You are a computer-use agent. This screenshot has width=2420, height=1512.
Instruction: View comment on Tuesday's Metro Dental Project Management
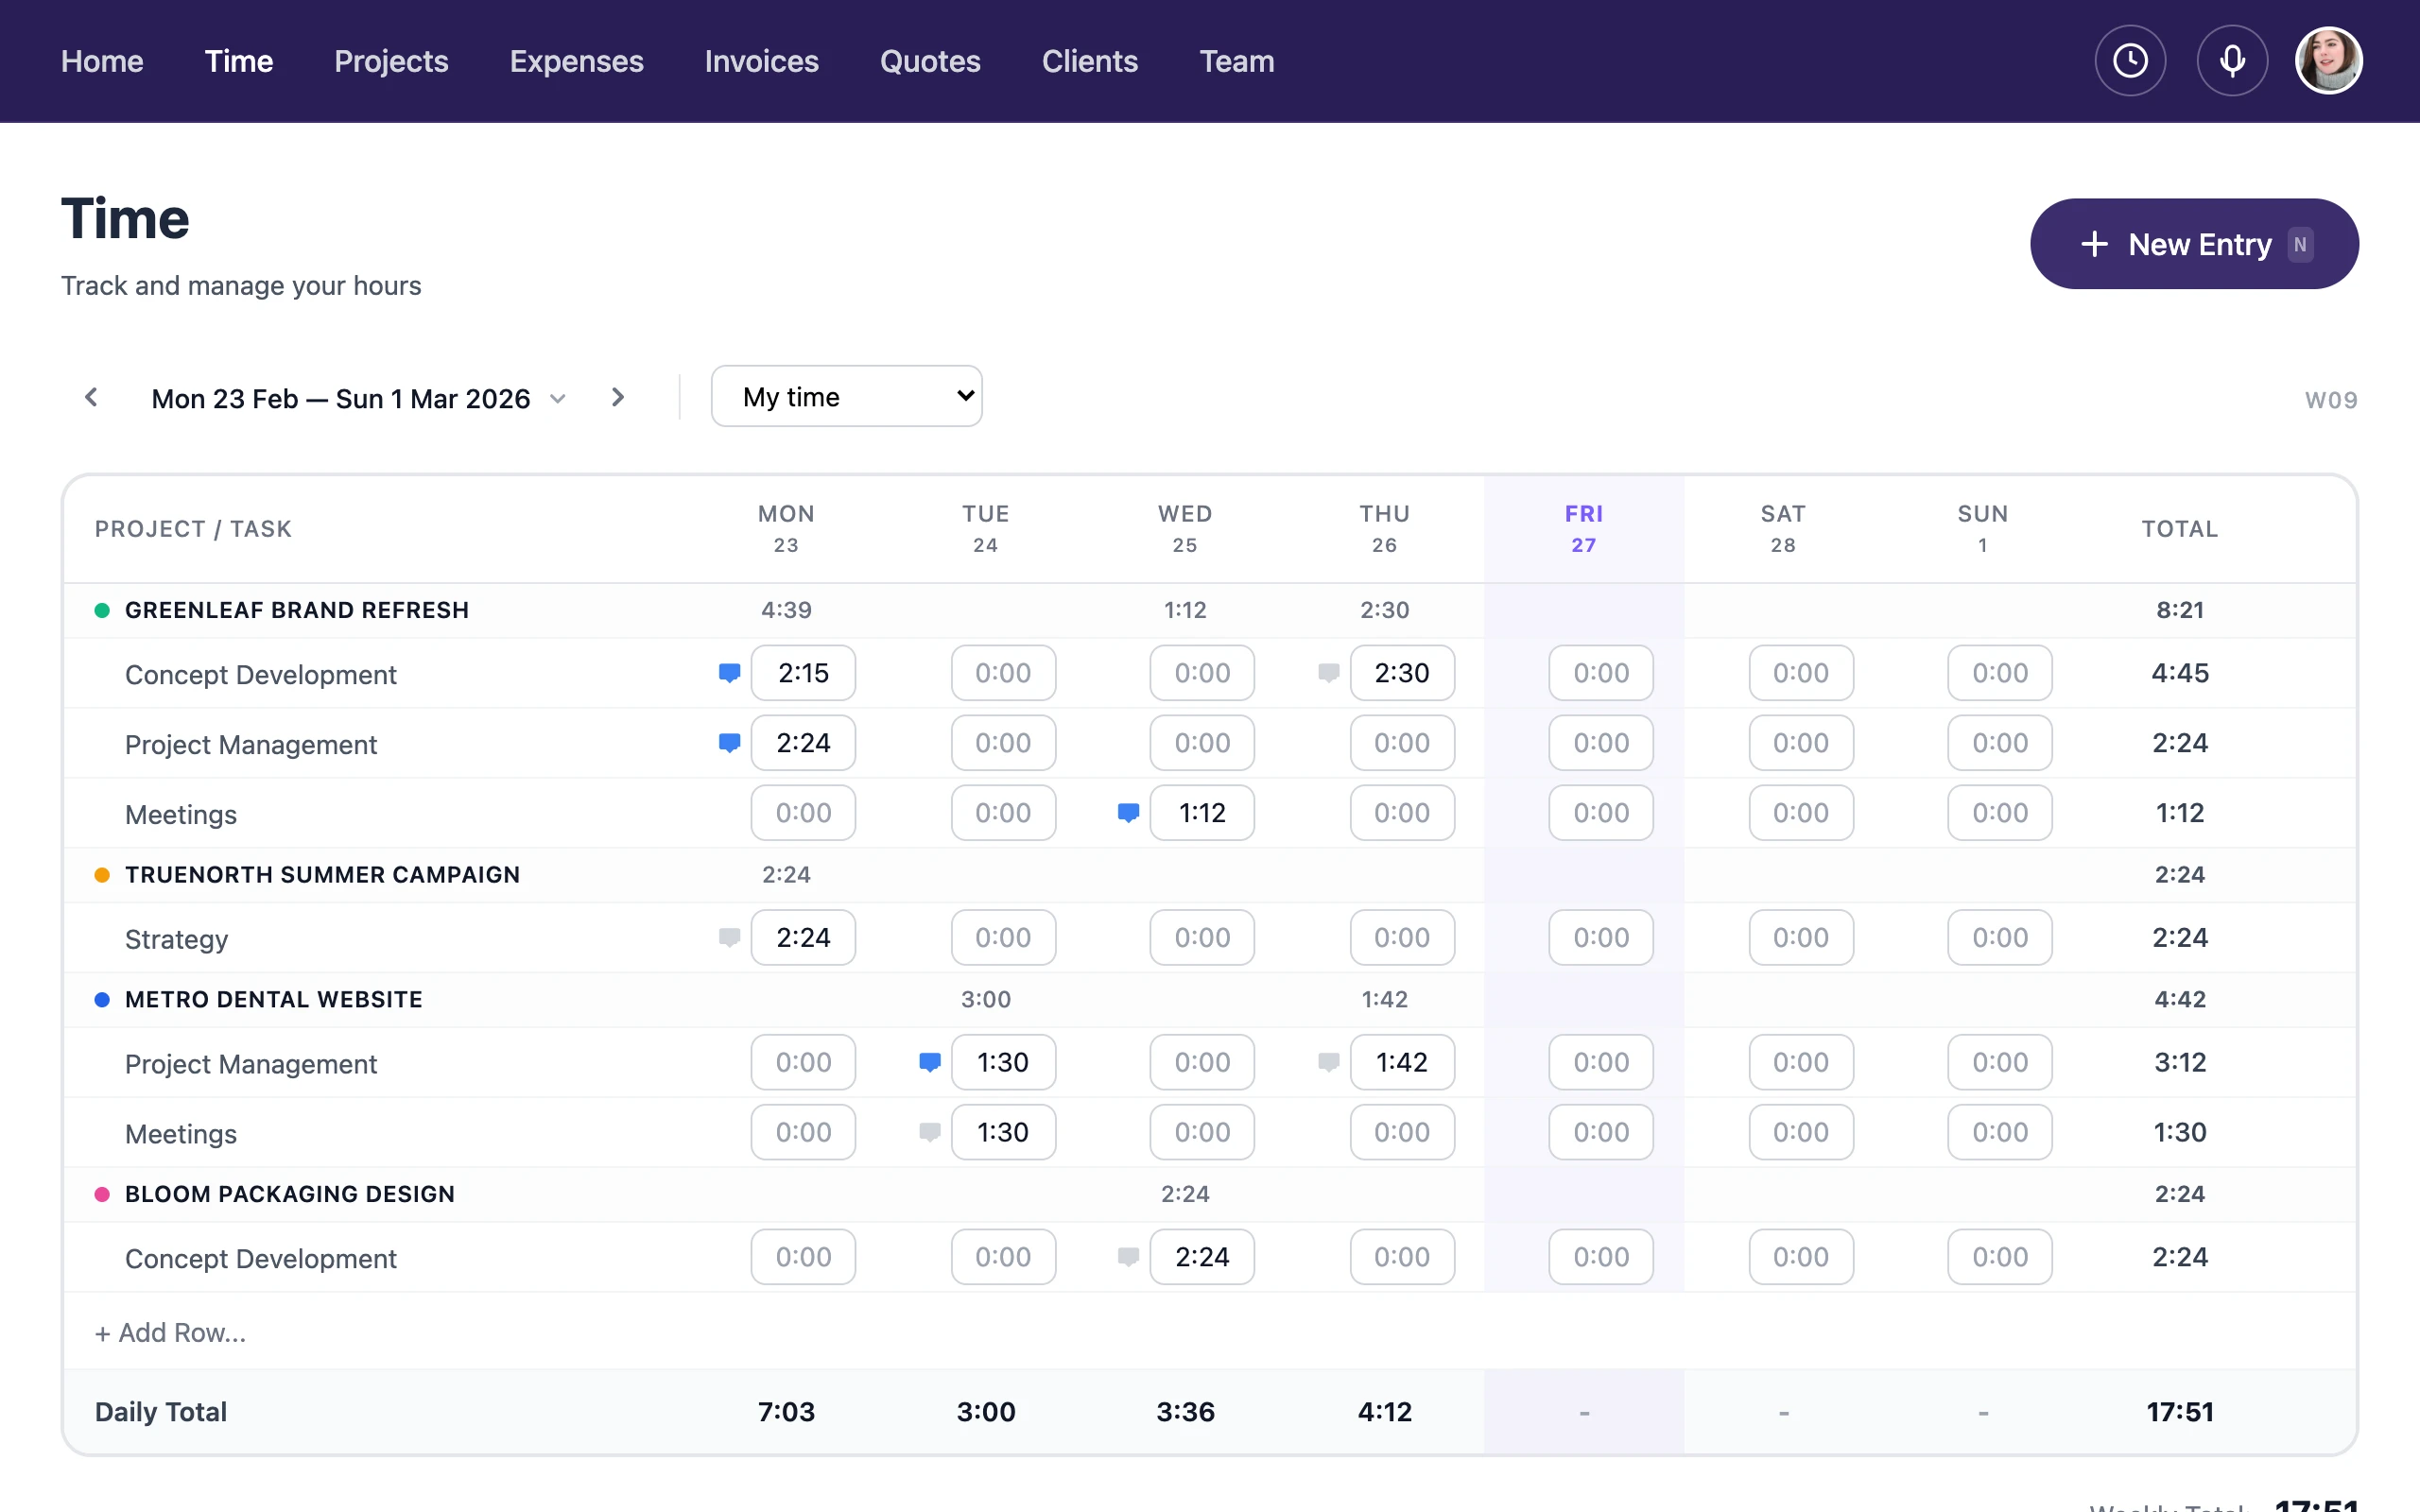tap(929, 1062)
